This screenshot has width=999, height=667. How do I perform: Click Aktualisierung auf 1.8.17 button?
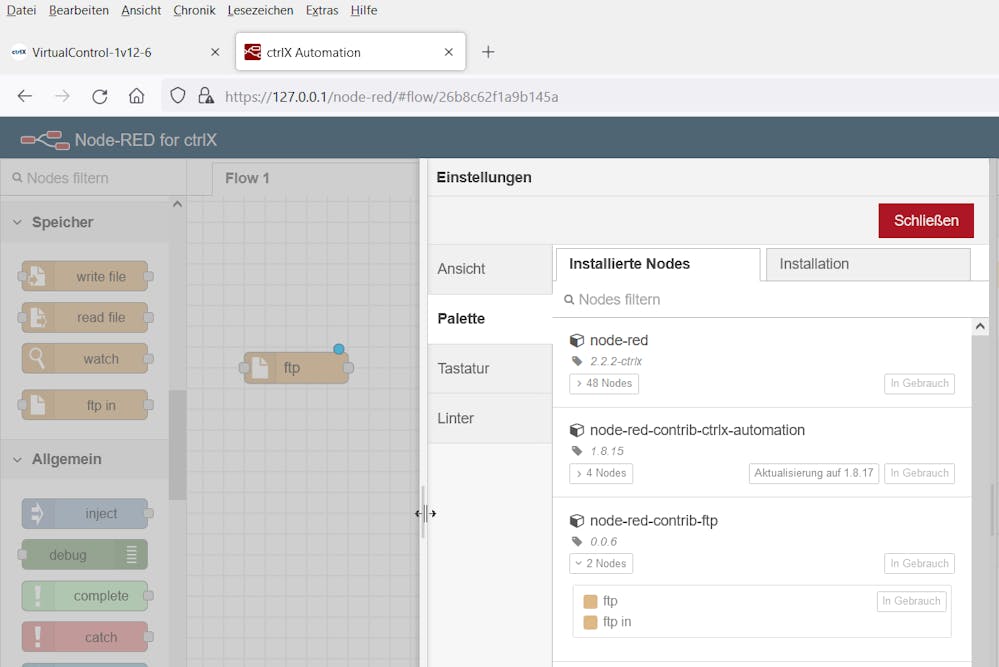coord(813,473)
